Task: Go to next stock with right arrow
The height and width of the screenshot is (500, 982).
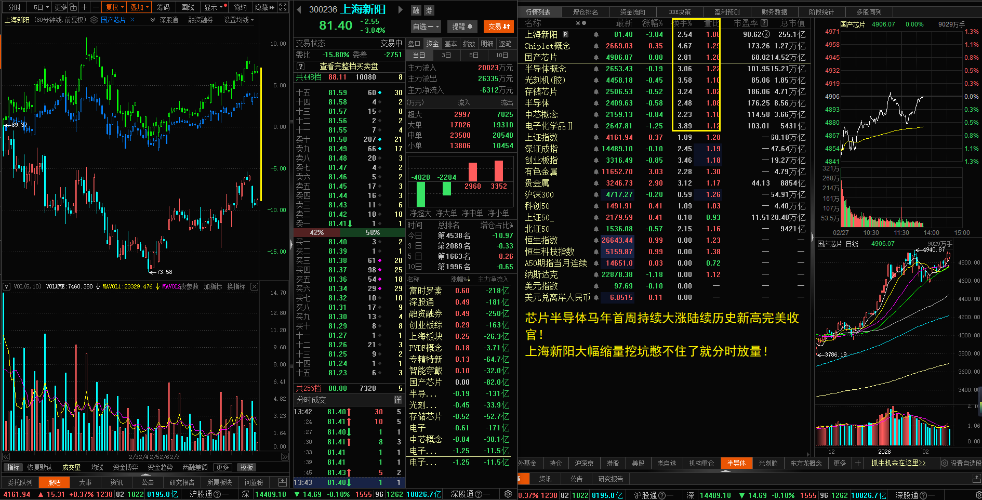Action: pyautogui.click(x=400, y=9)
